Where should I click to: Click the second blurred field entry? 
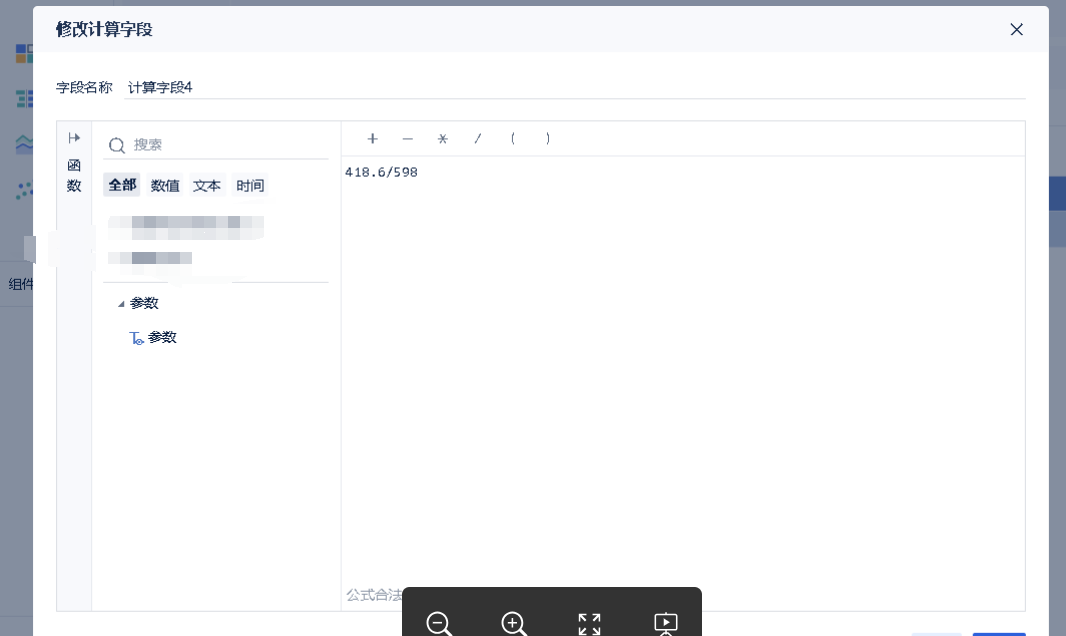150,258
